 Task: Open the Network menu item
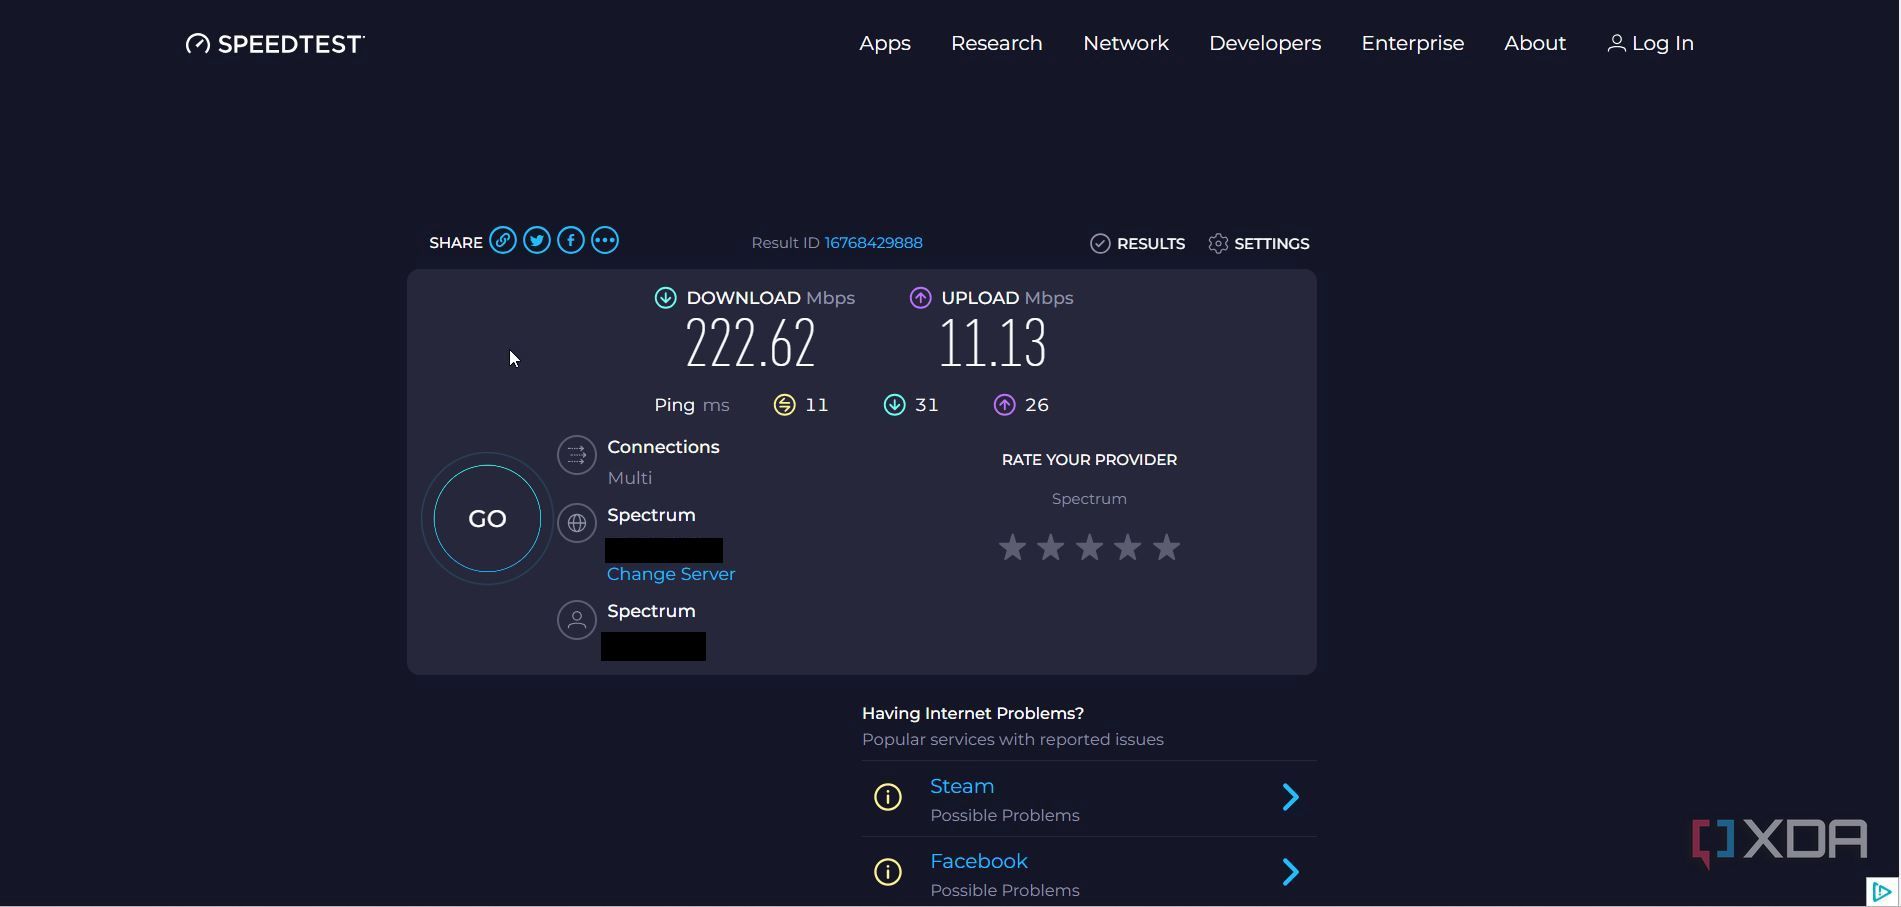(1125, 43)
